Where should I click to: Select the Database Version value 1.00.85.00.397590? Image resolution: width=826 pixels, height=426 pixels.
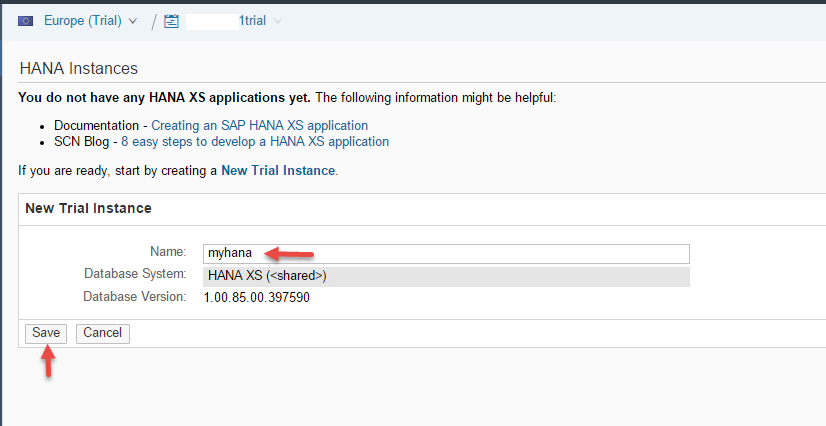click(256, 298)
